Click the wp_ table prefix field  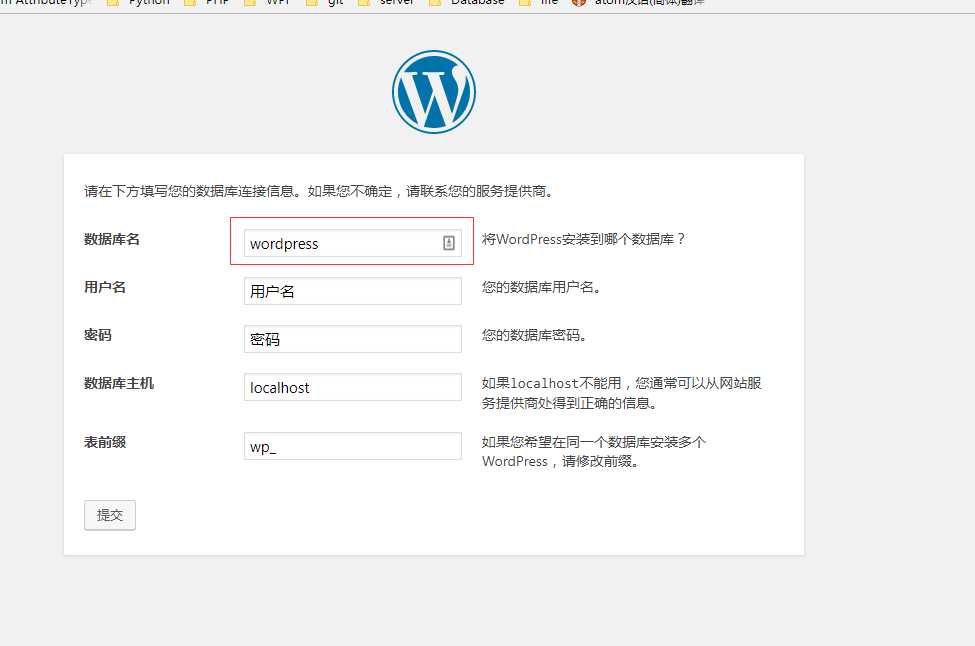click(353, 446)
